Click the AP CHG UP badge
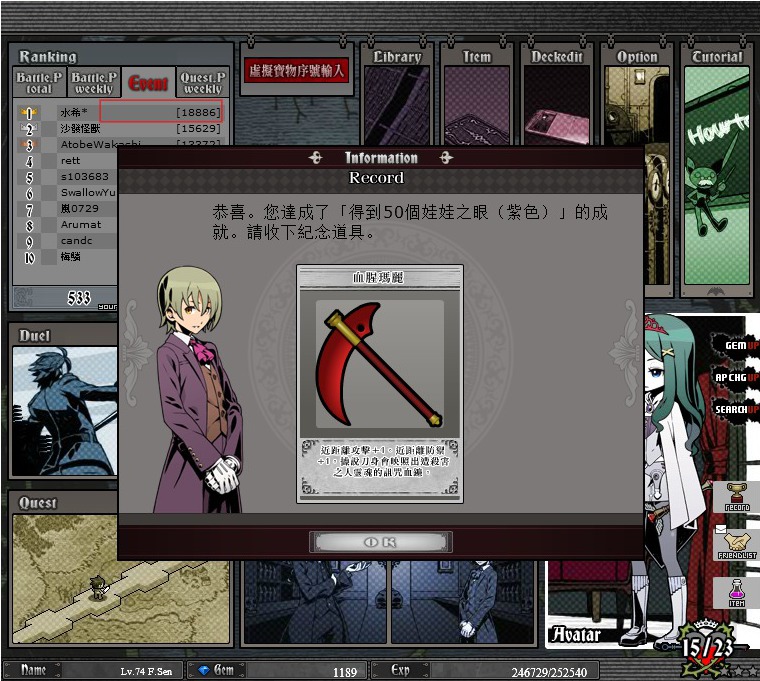The height and width of the screenshot is (681, 760). pos(737,377)
